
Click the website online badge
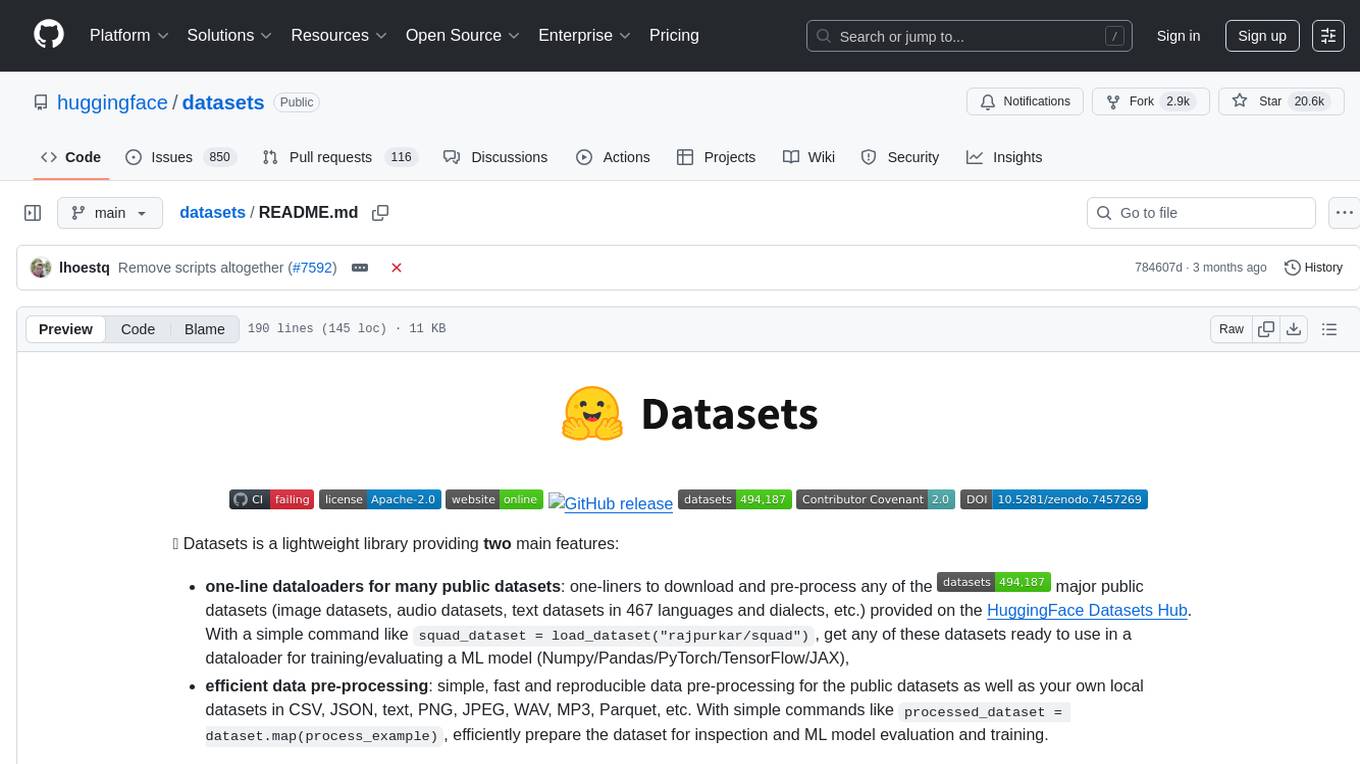pos(494,499)
